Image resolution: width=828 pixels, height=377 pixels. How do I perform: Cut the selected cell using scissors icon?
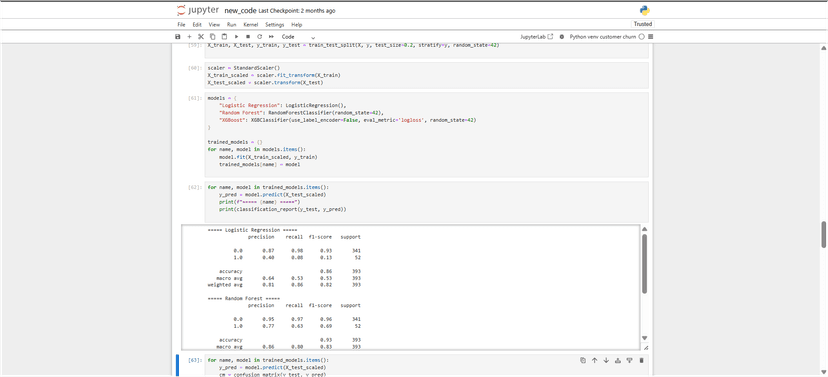tap(201, 37)
